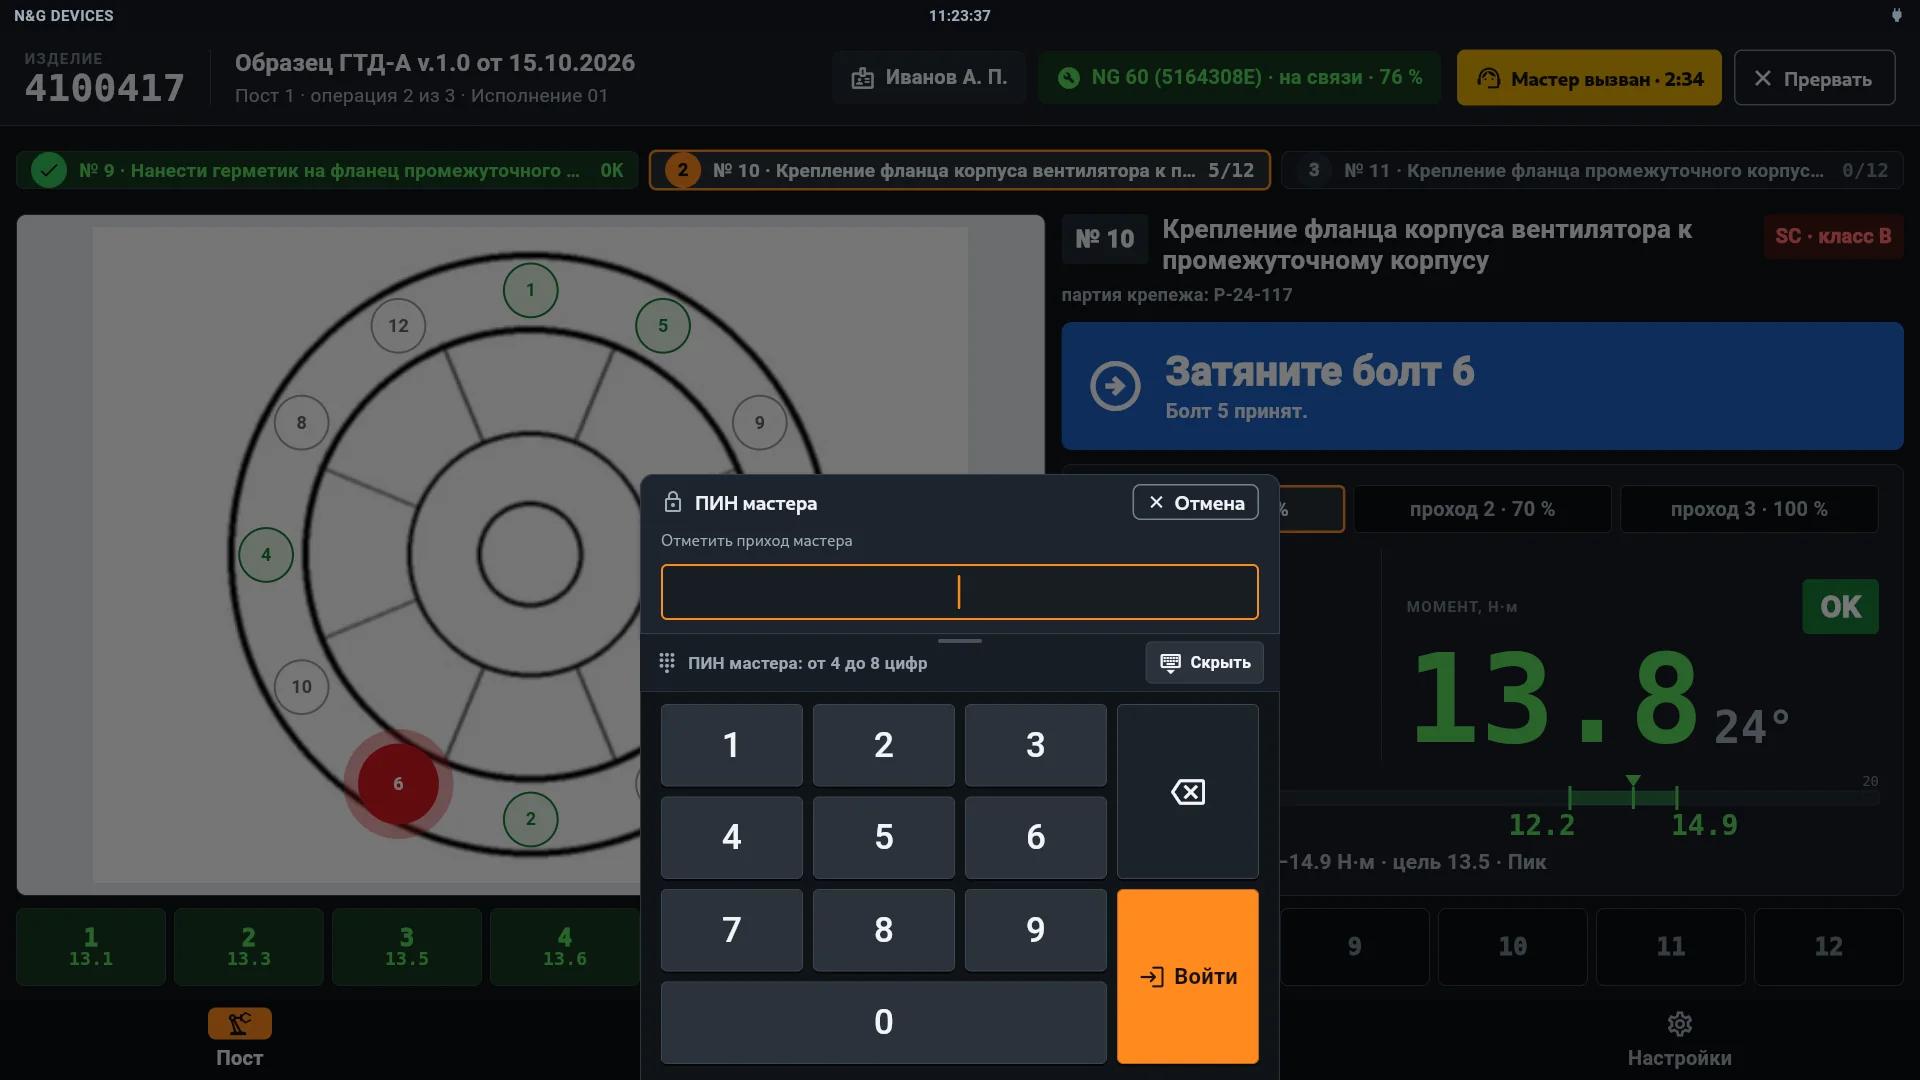Hide the on-screen keypad with Скрыть

(x=1204, y=662)
